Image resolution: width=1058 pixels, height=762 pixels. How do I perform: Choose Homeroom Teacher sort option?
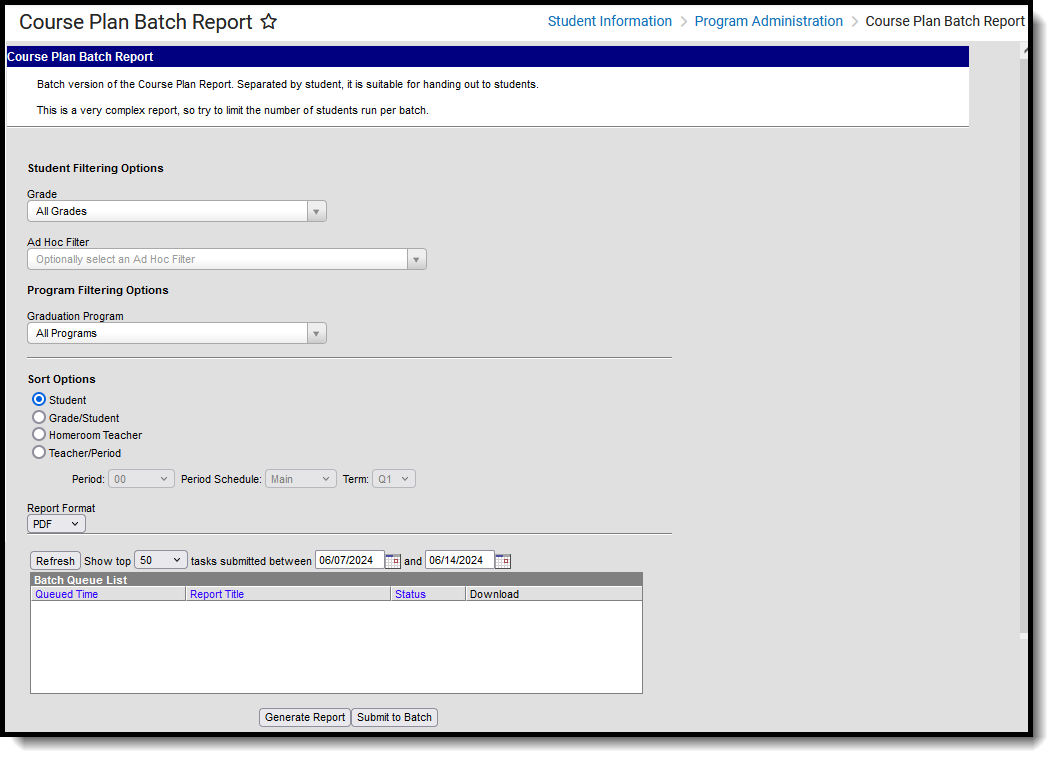point(39,435)
